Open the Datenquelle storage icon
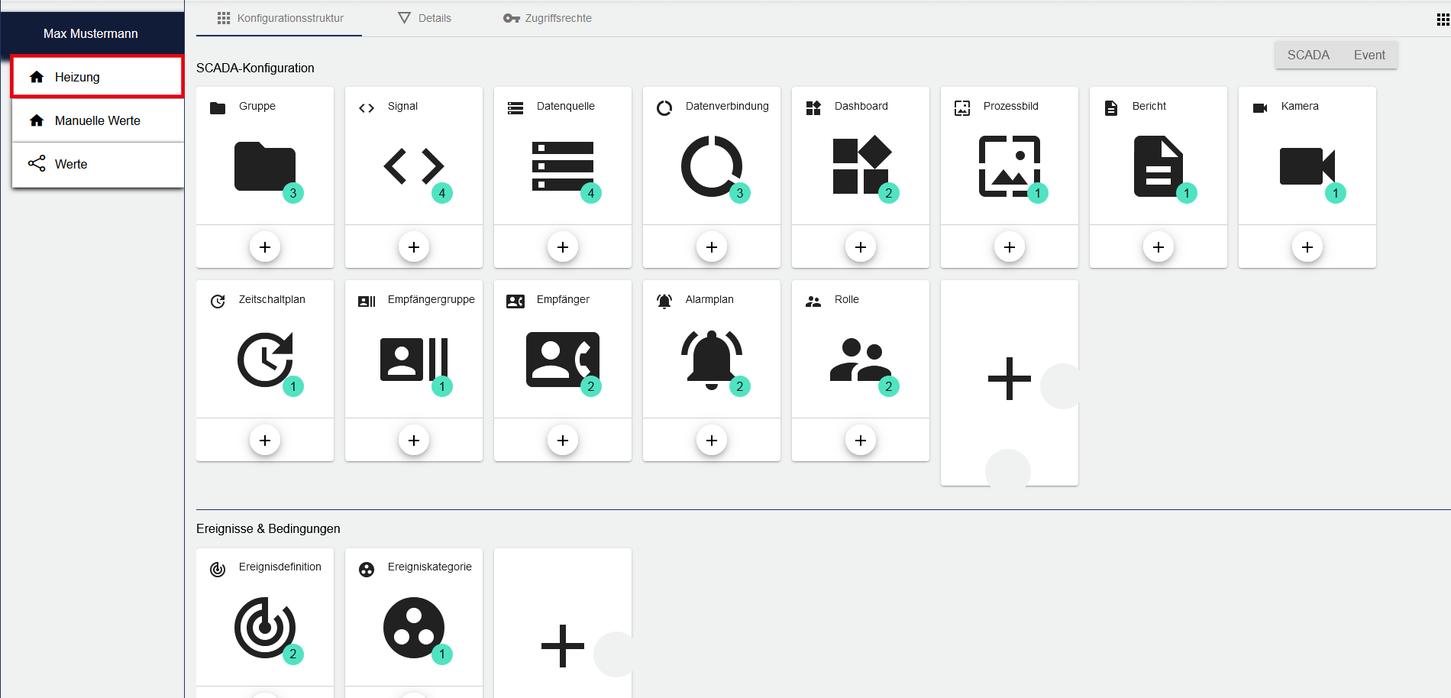1451x698 pixels. coord(562,166)
